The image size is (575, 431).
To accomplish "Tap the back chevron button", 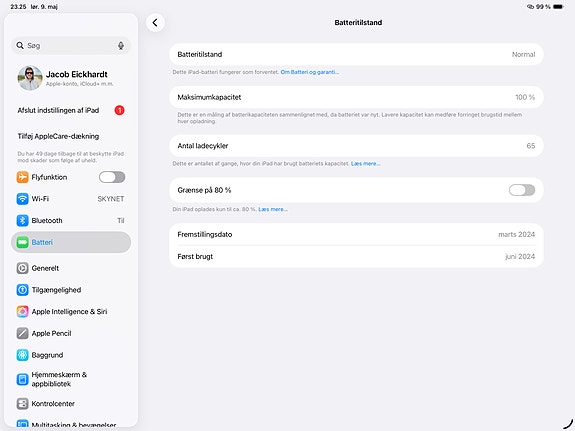I will pos(155,23).
